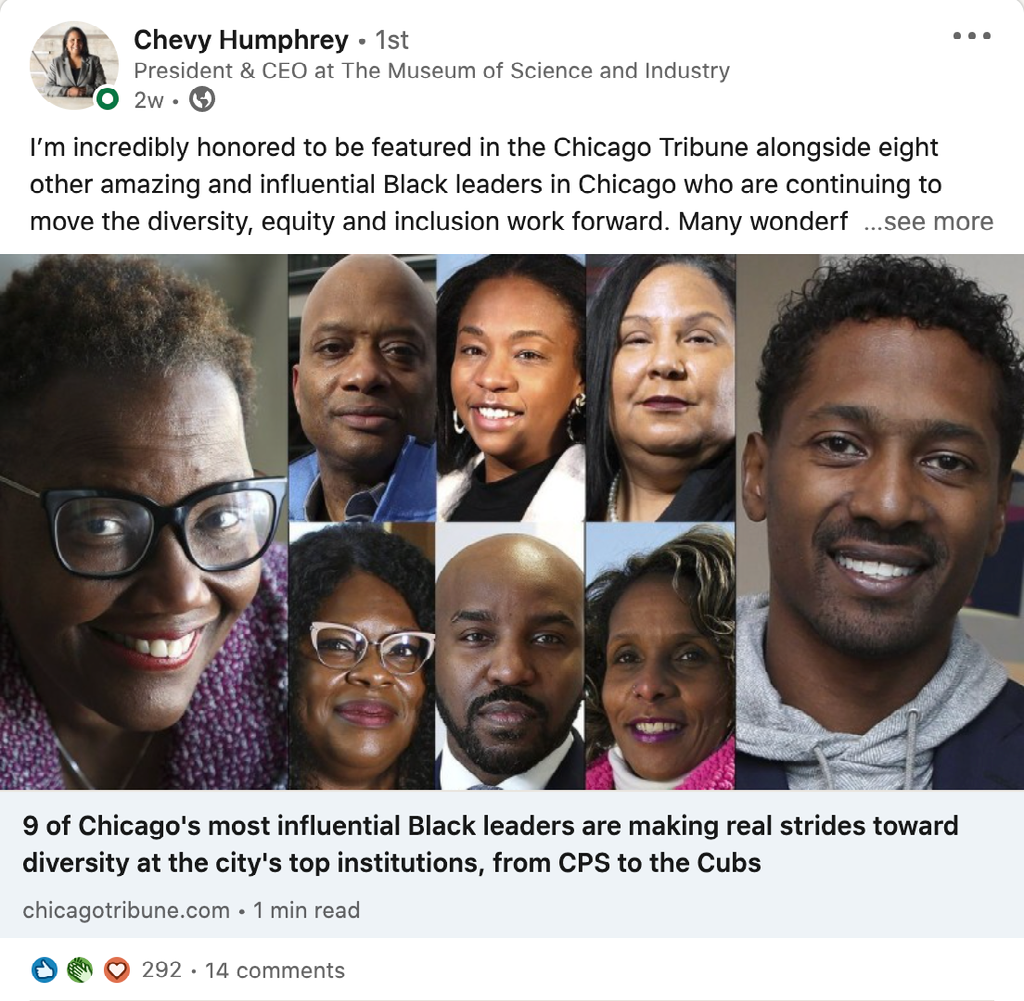Image resolution: width=1024 pixels, height=1001 pixels.
Task: Open the chicagotribune.com source link
Action: 126,910
